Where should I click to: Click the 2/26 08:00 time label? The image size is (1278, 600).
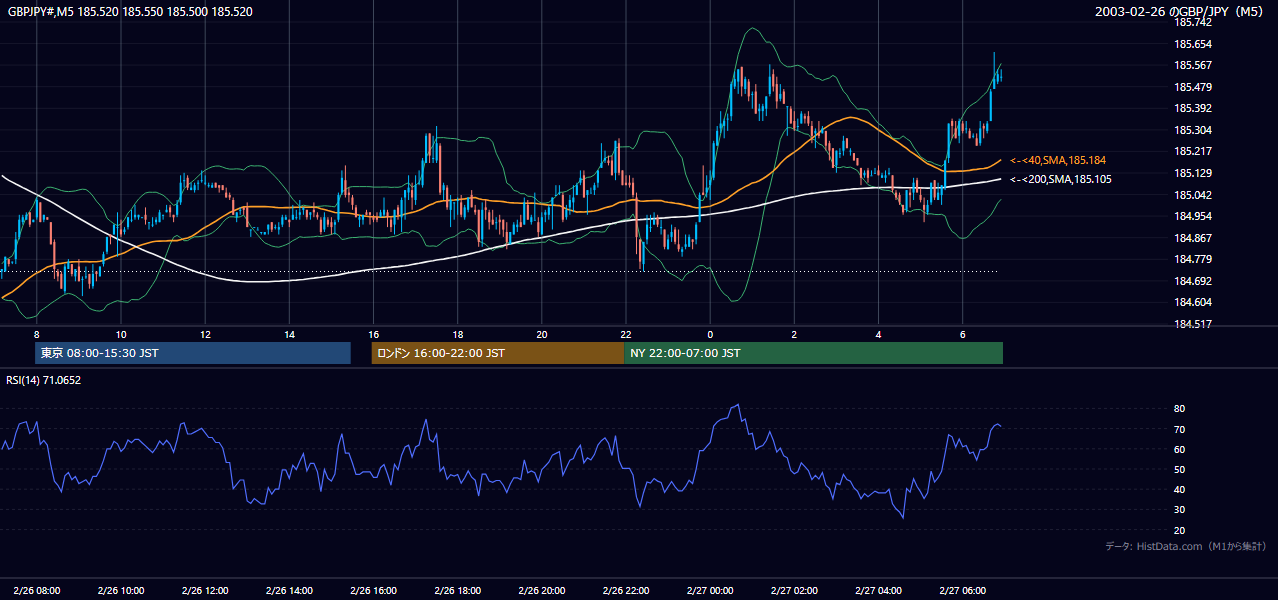(x=36, y=591)
